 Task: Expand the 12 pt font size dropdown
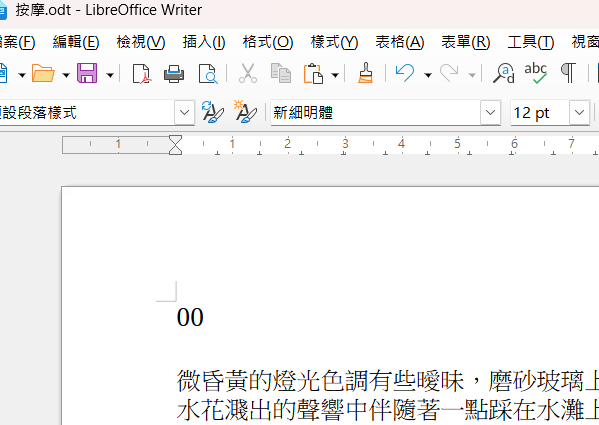pos(580,113)
